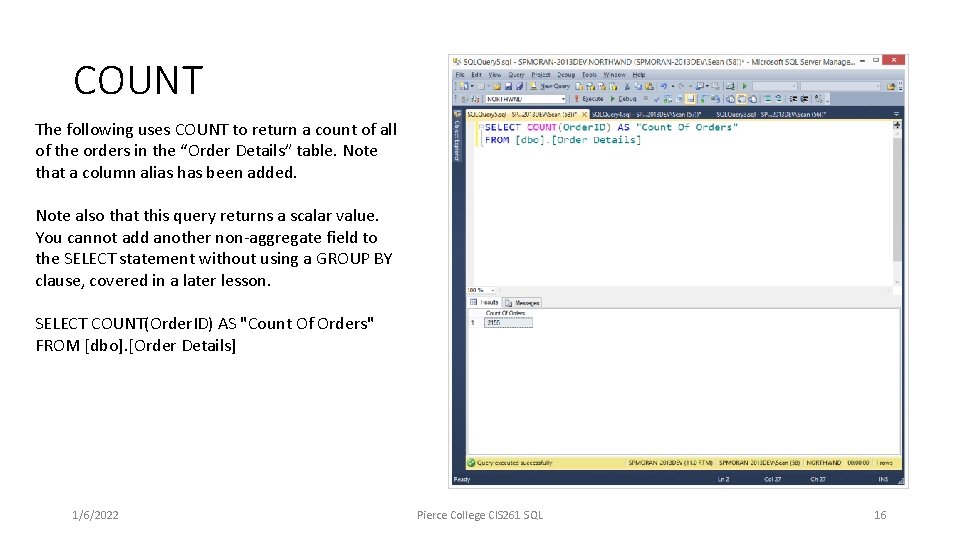Click the Redo arrow icon

pyautogui.click(x=680, y=86)
